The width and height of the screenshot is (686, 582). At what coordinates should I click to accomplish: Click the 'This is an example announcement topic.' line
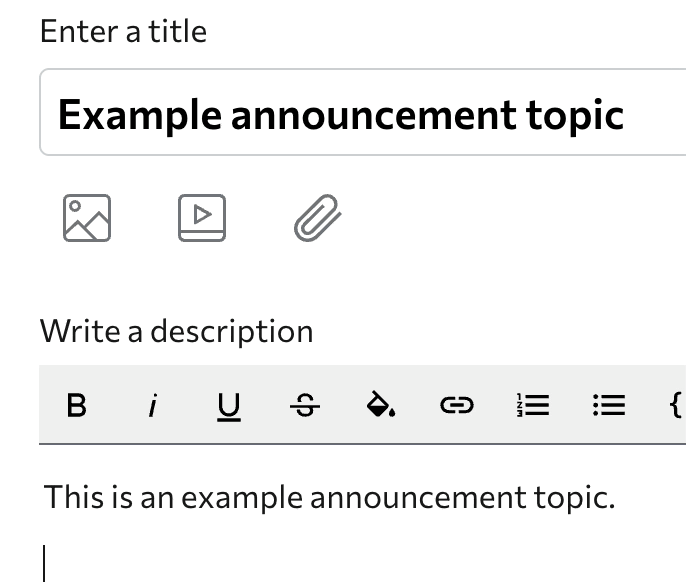pos(330,496)
